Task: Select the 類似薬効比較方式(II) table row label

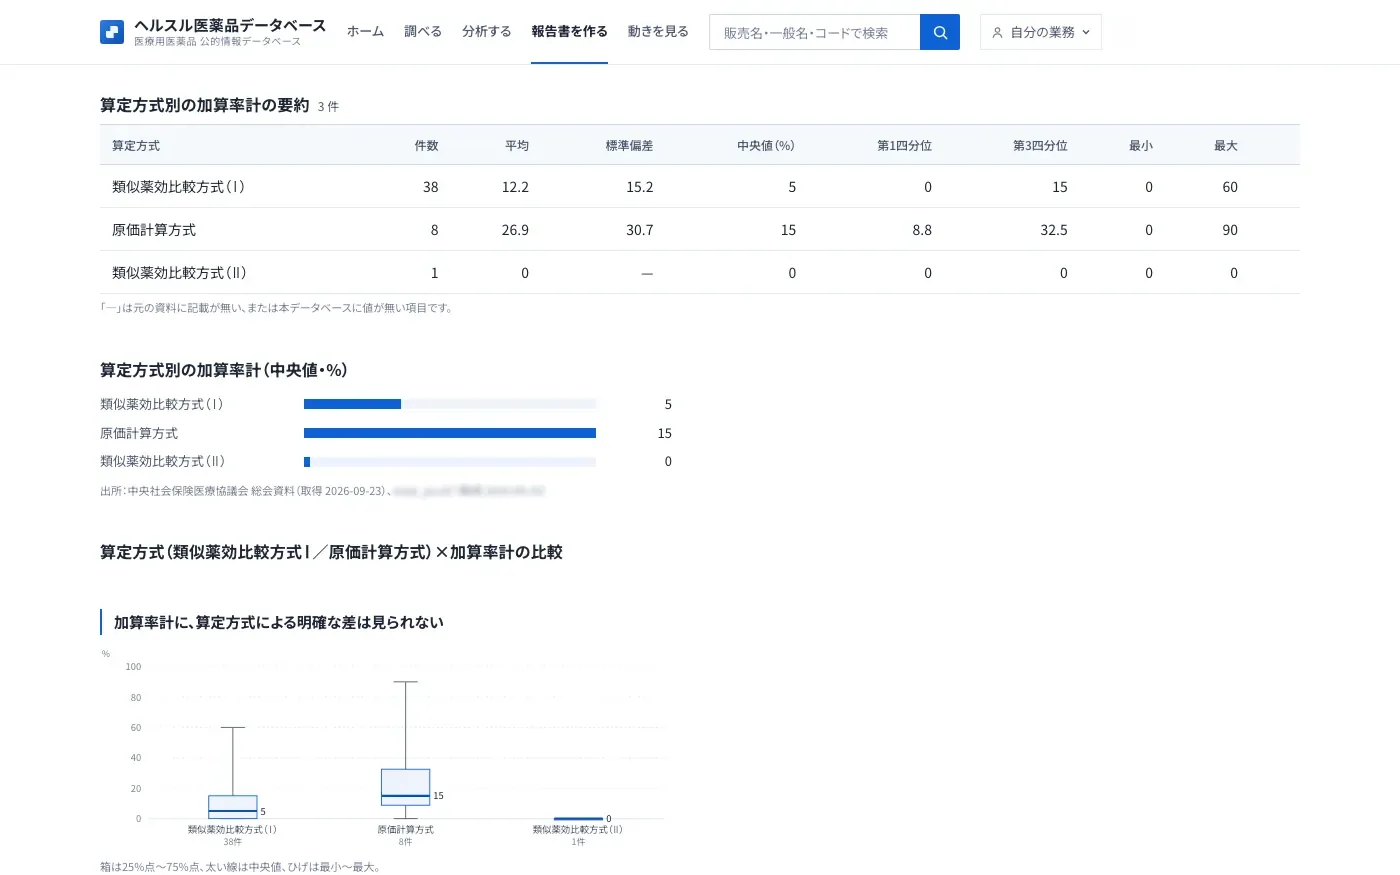Action: point(180,273)
